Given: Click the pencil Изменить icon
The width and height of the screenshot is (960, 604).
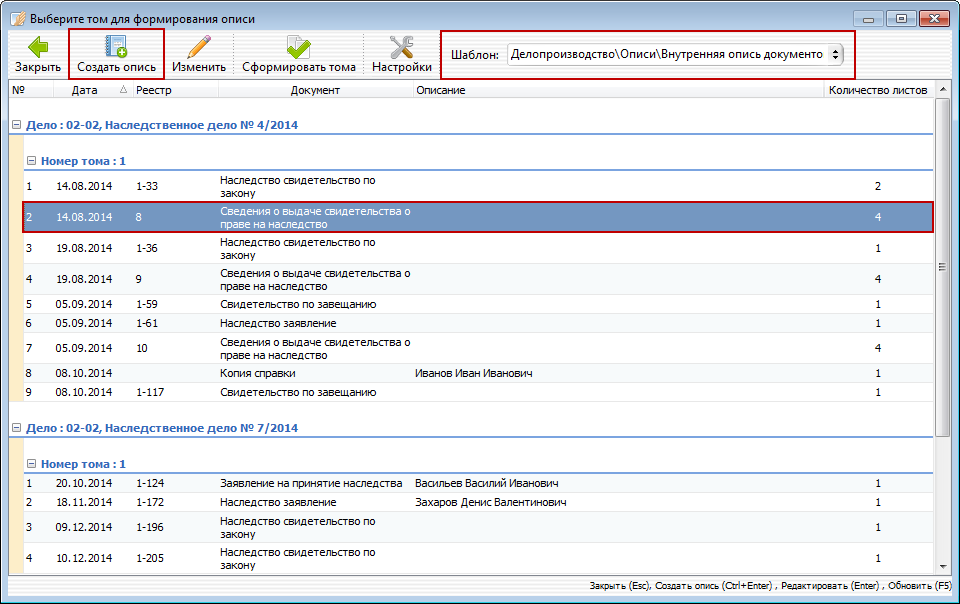Looking at the screenshot, I should [x=198, y=47].
